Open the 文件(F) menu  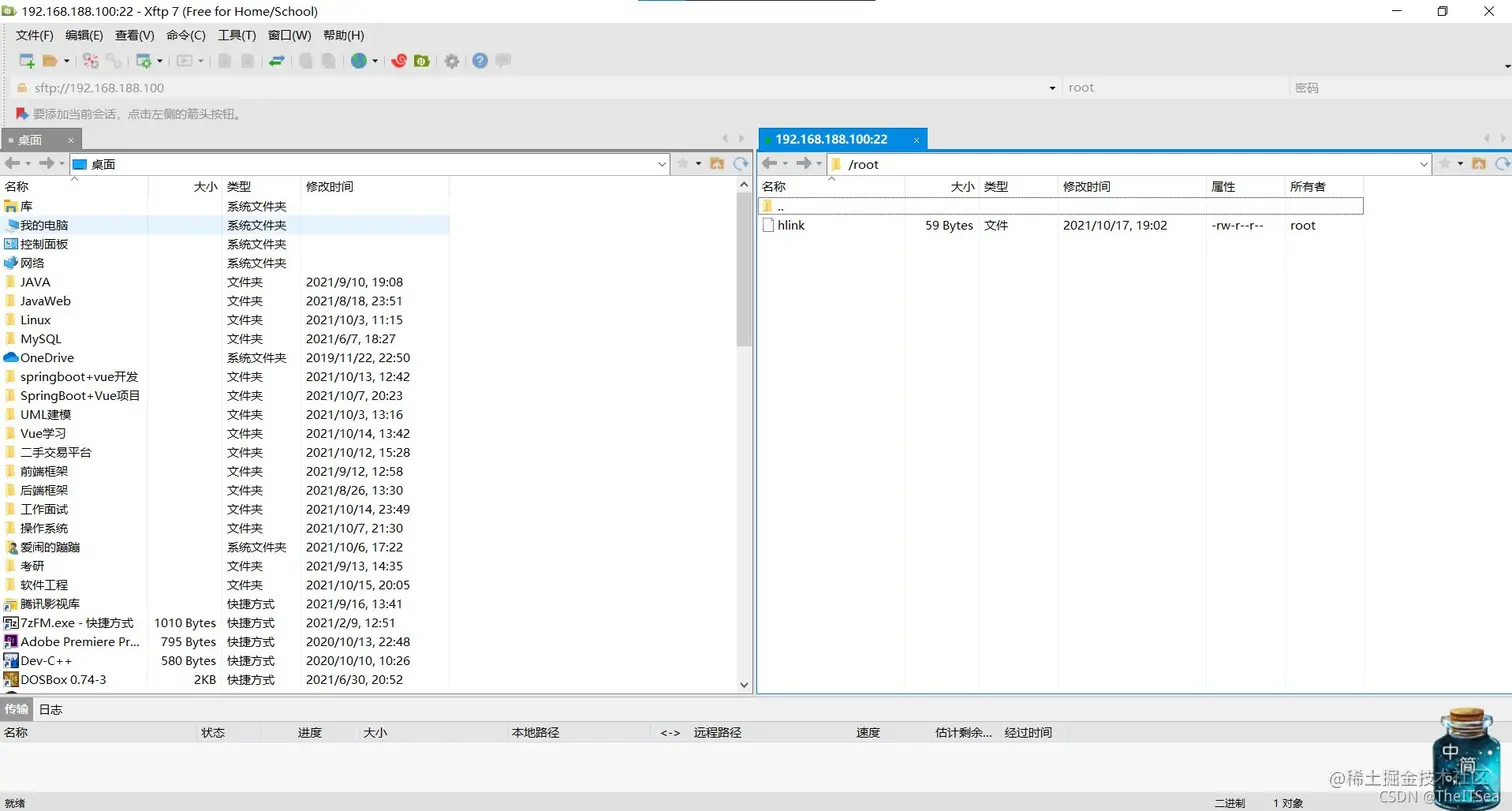34,35
